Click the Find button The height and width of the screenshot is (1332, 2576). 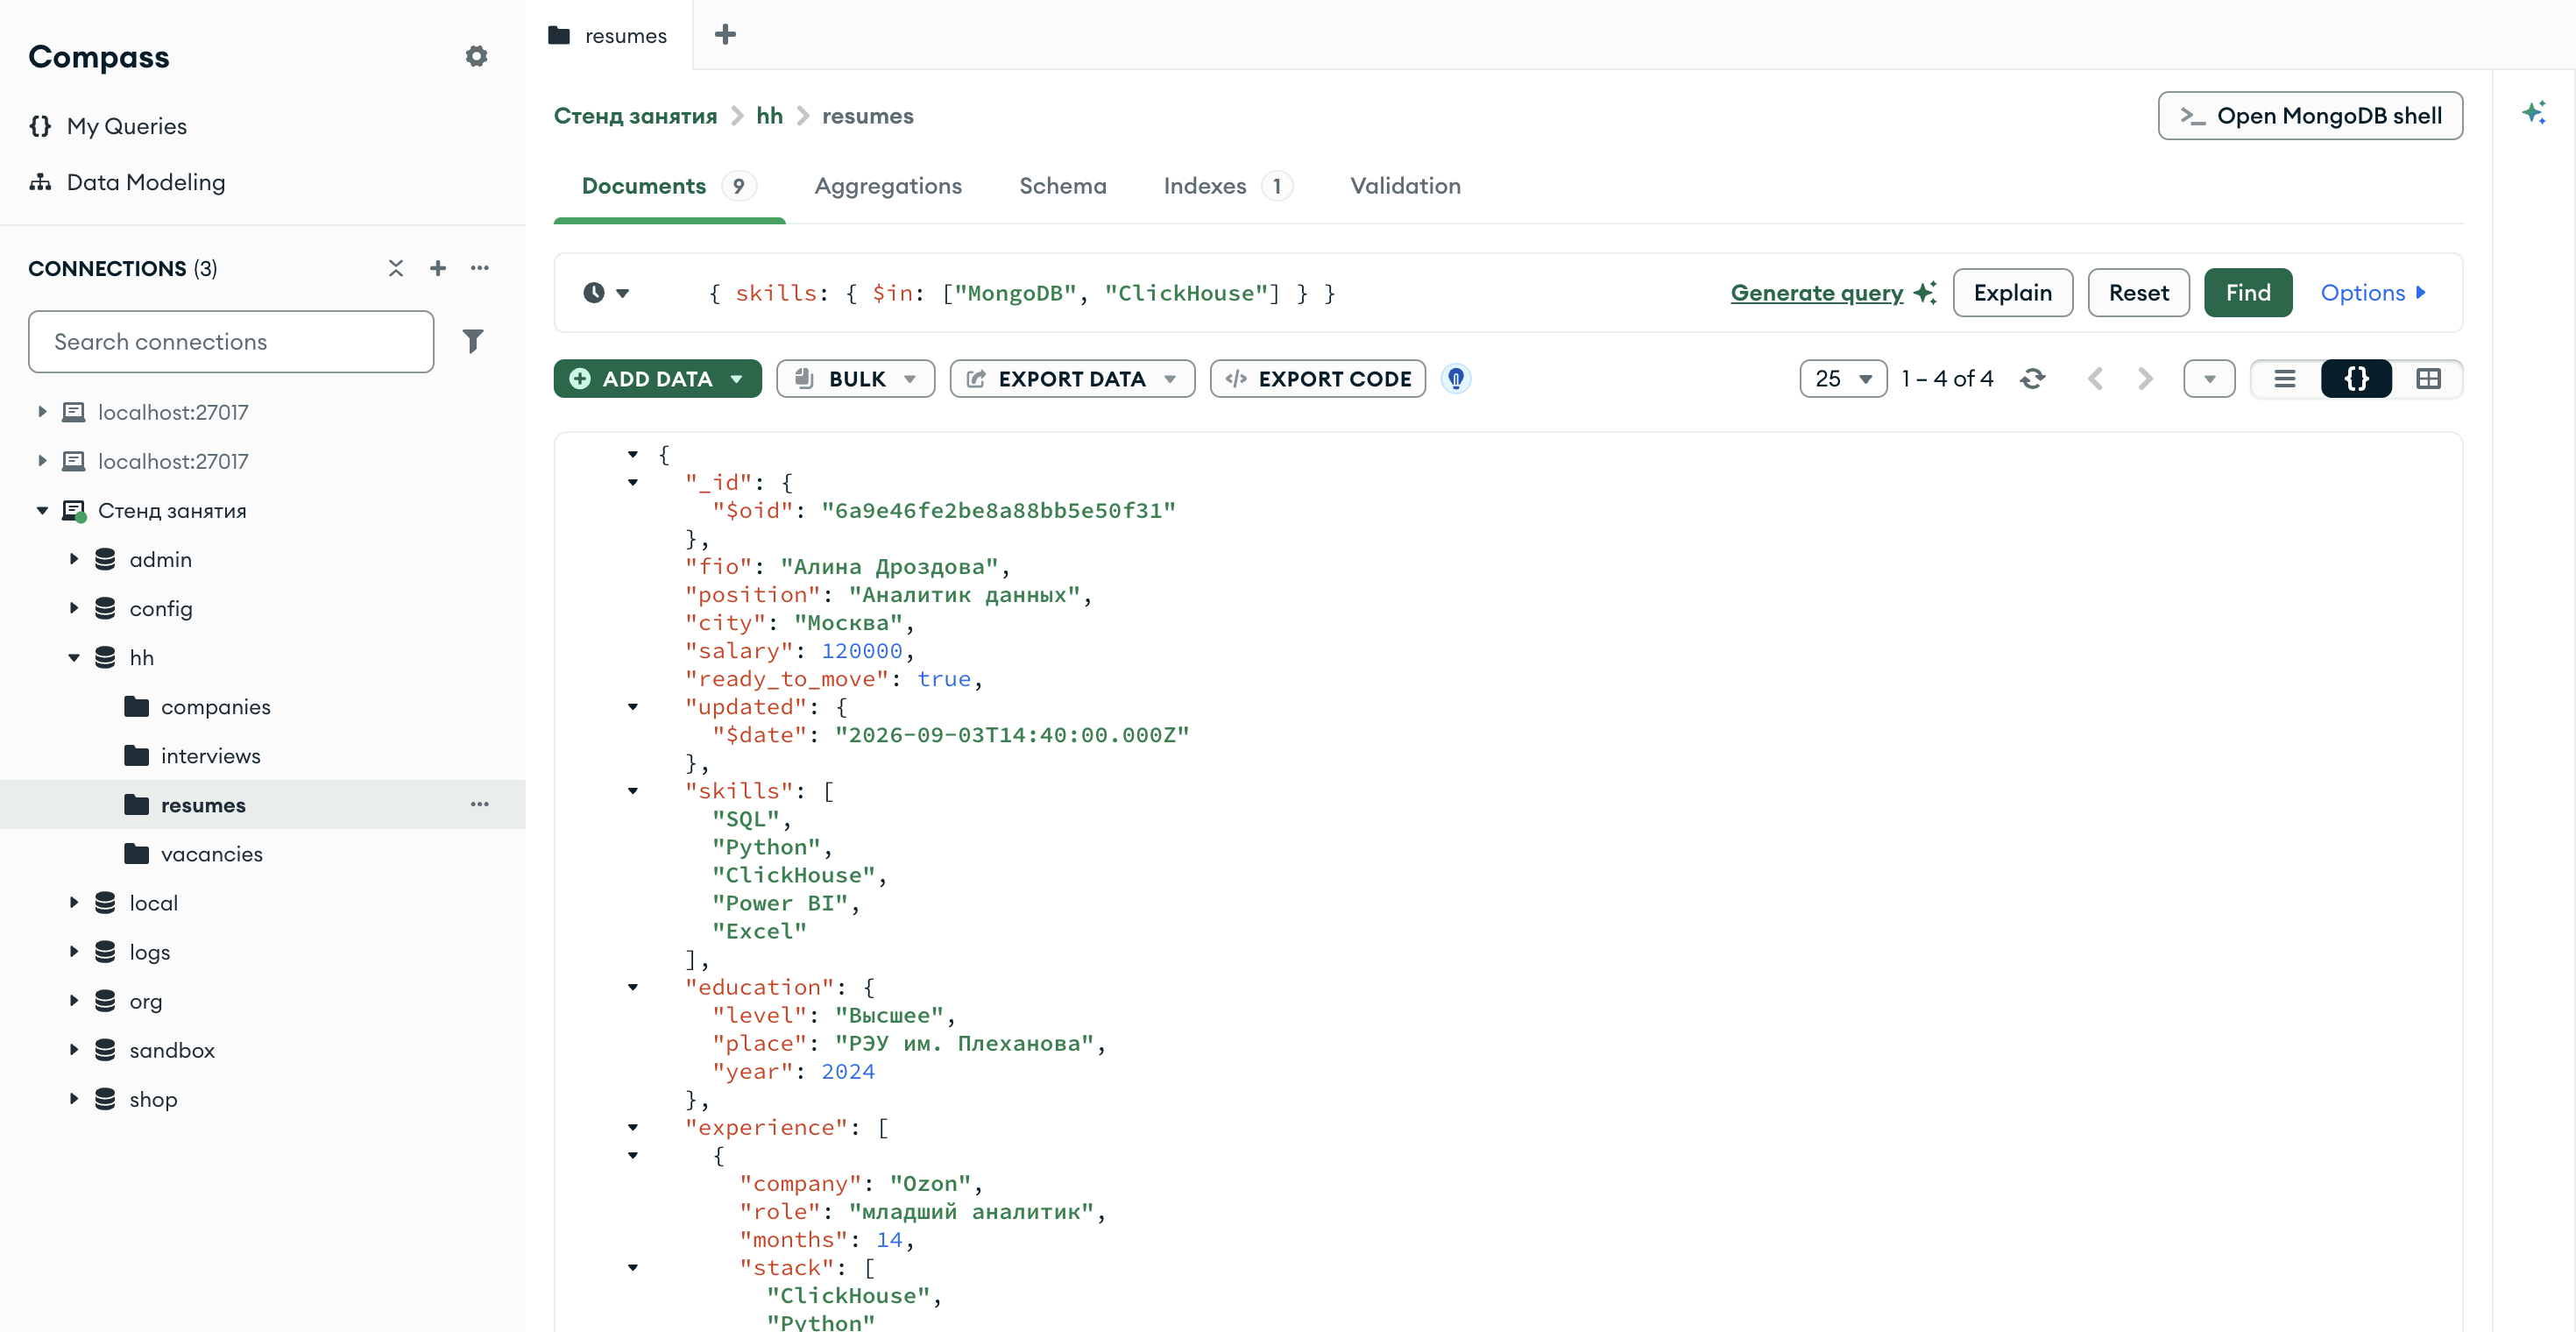2248,293
